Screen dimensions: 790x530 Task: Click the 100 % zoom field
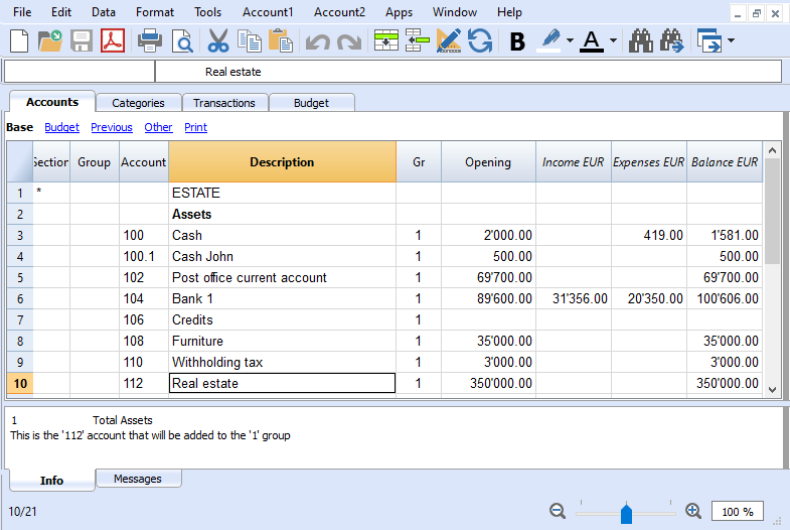coord(737,511)
